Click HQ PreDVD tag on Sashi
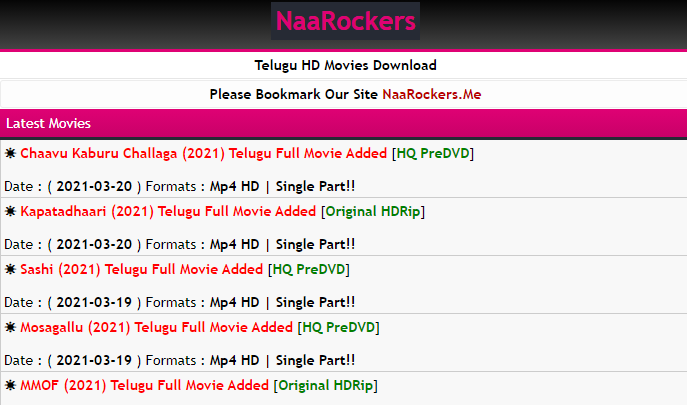The height and width of the screenshot is (405, 687). point(309,269)
